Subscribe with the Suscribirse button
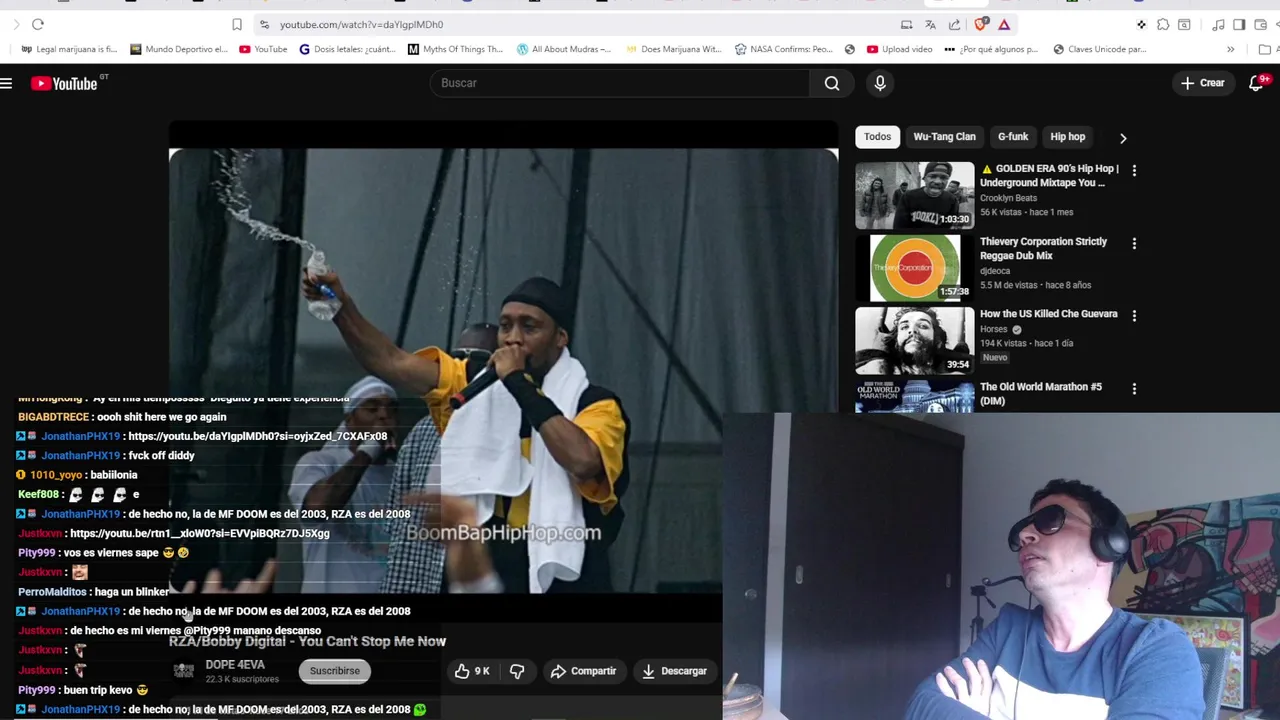The width and height of the screenshot is (1280, 720). point(334,671)
